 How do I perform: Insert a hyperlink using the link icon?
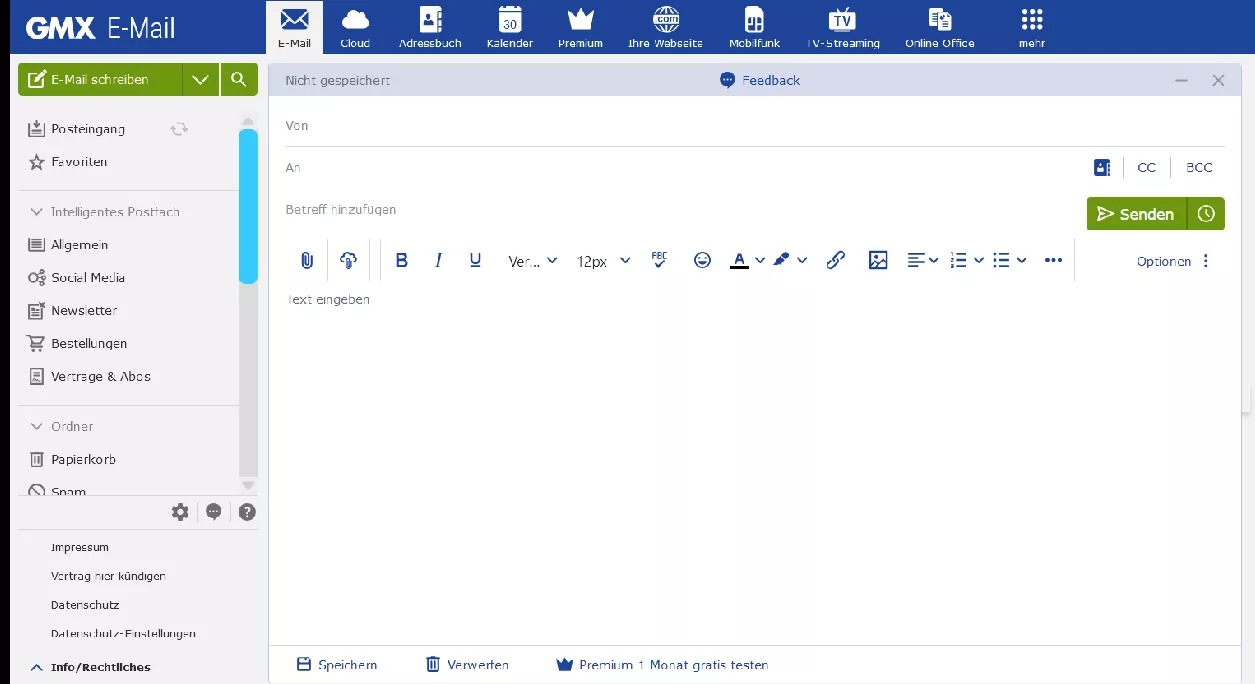click(x=836, y=261)
